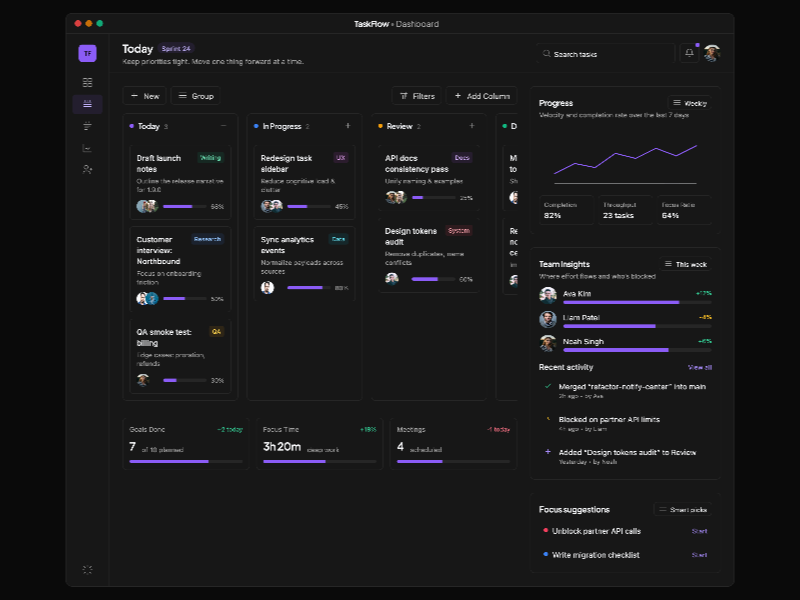Image resolution: width=800 pixels, height=600 pixels.
Task: Click the TF workspace logo in sidebar
Action: (88, 53)
